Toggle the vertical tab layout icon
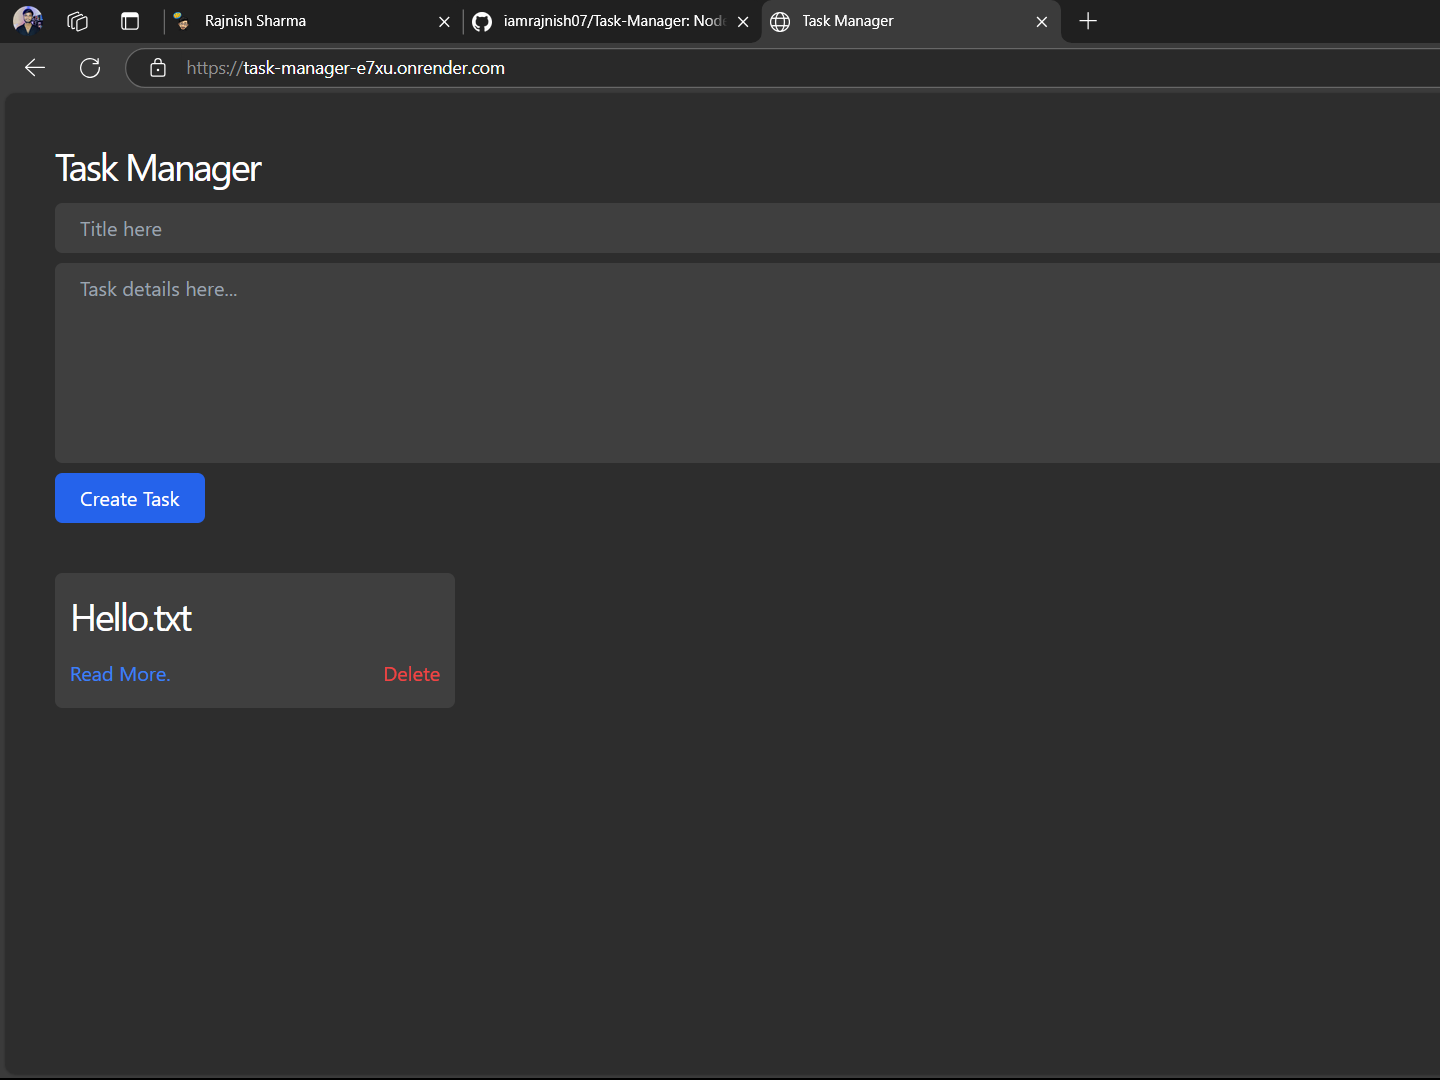Screen dimensions: 1440x1080 click(130, 20)
